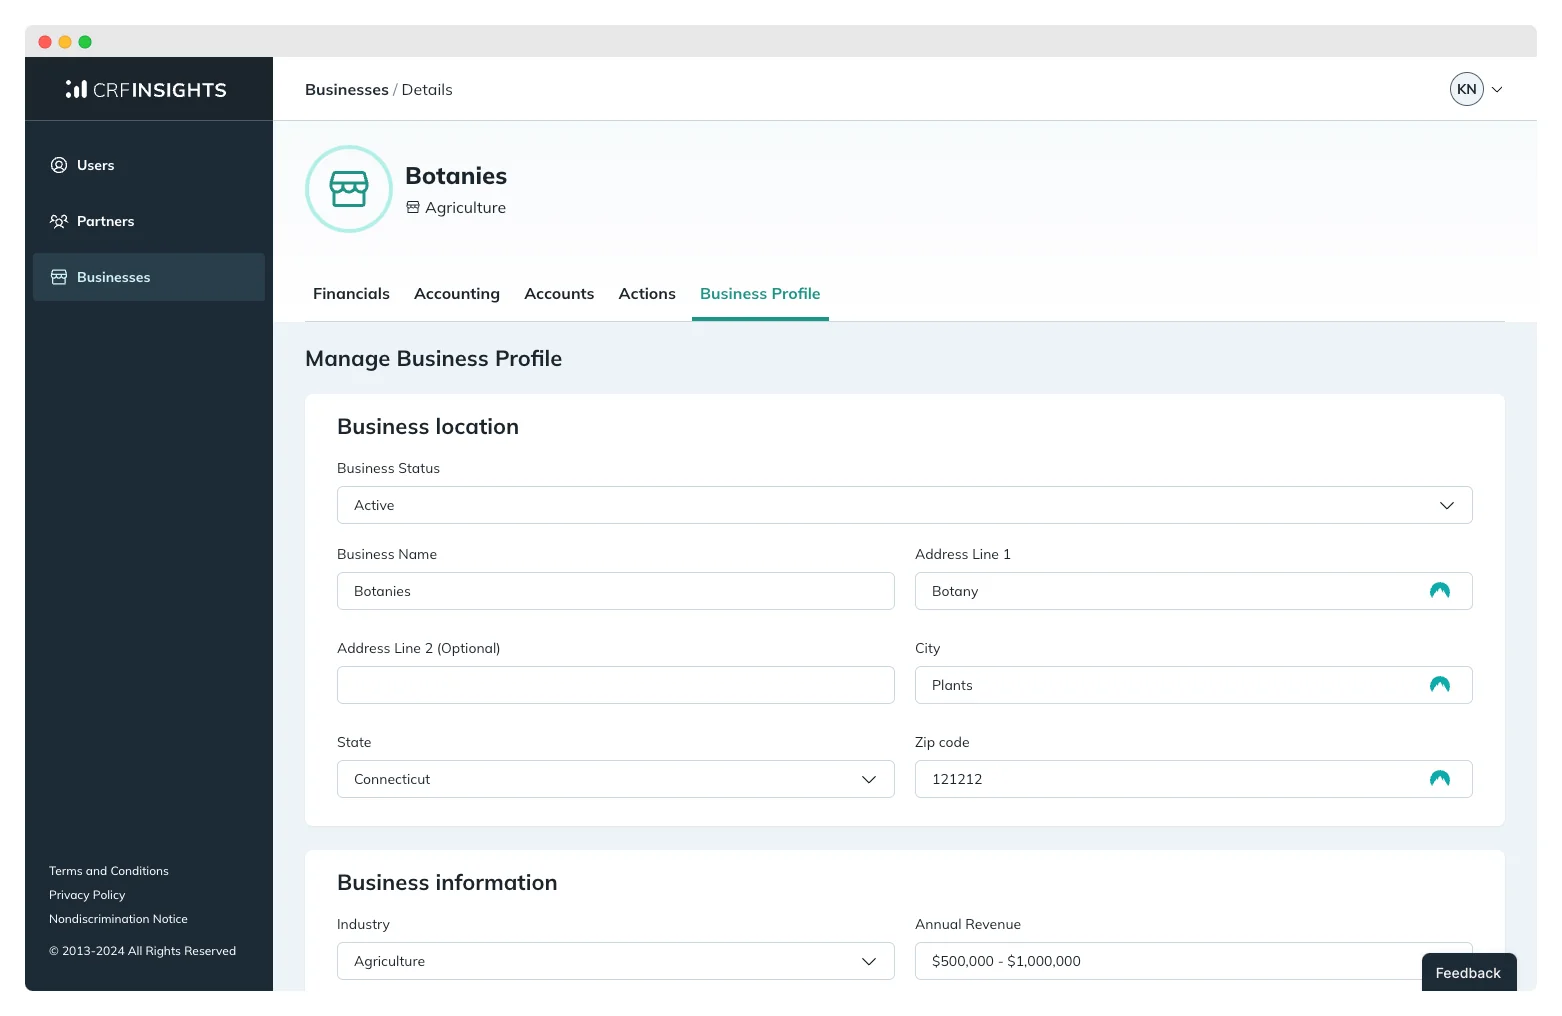Switch to the Actions tab
Screen dimensions: 1562x1016
pyautogui.click(x=647, y=293)
